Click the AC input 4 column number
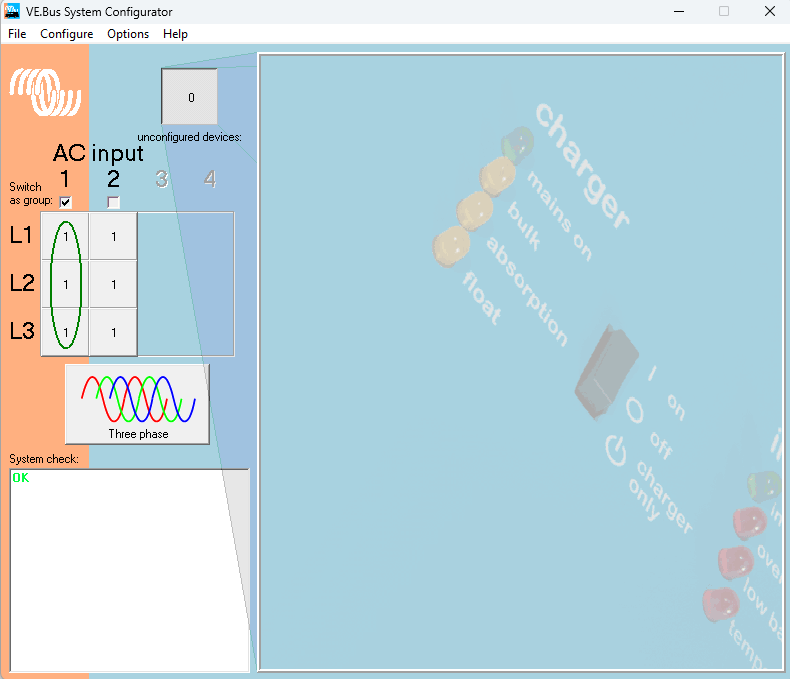Viewport: 790px width, 679px height. [210, 179]
